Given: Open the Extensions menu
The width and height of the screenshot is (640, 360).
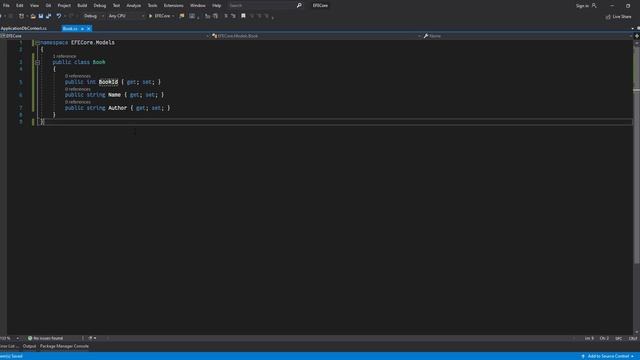Looking at the screenshot, I should tap(173, 6).
